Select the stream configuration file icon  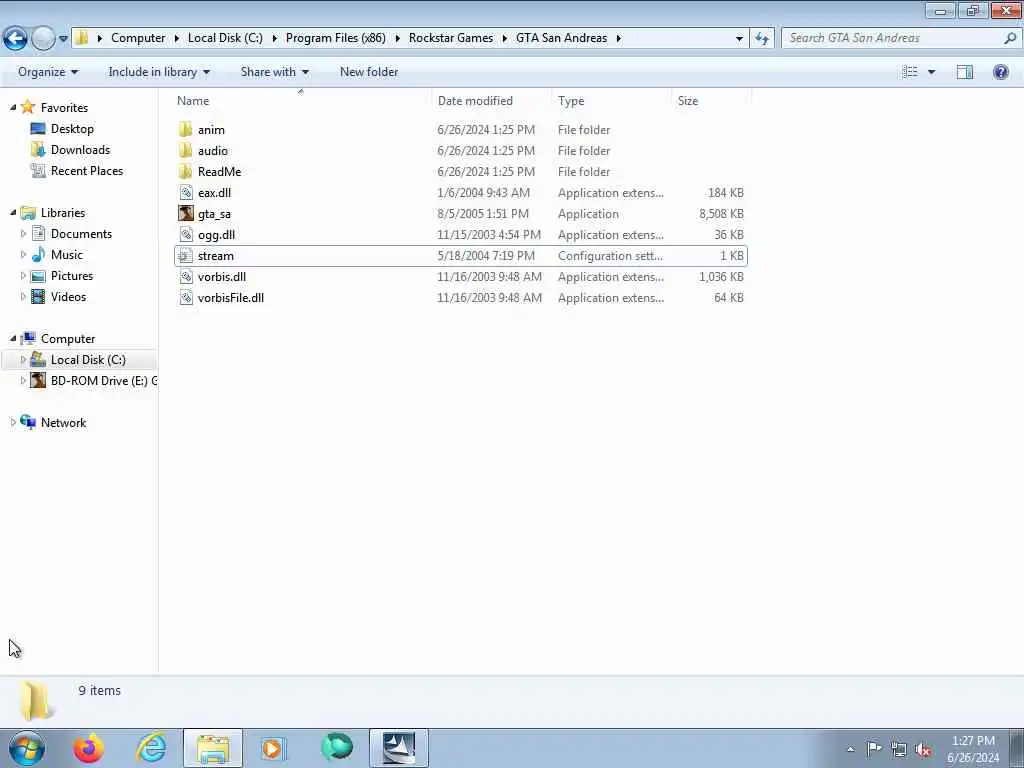(x=186, y=256)
